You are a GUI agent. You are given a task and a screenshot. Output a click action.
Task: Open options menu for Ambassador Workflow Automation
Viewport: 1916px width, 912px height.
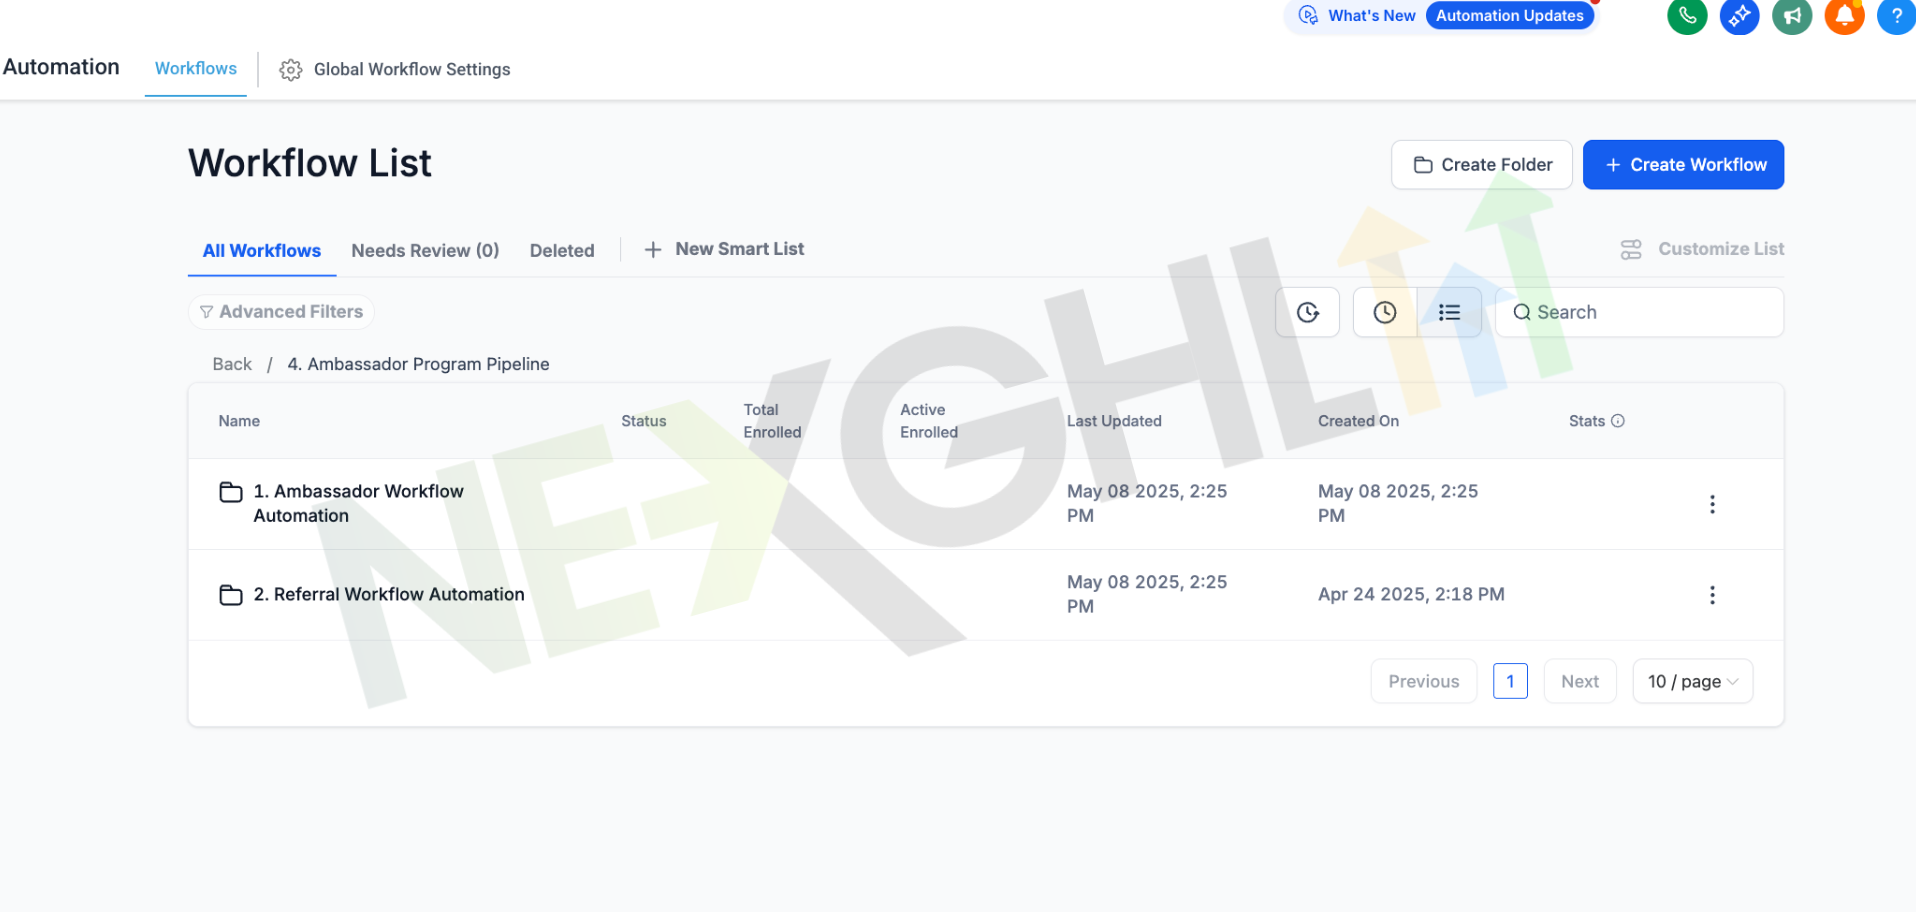tap(1712, 504)
